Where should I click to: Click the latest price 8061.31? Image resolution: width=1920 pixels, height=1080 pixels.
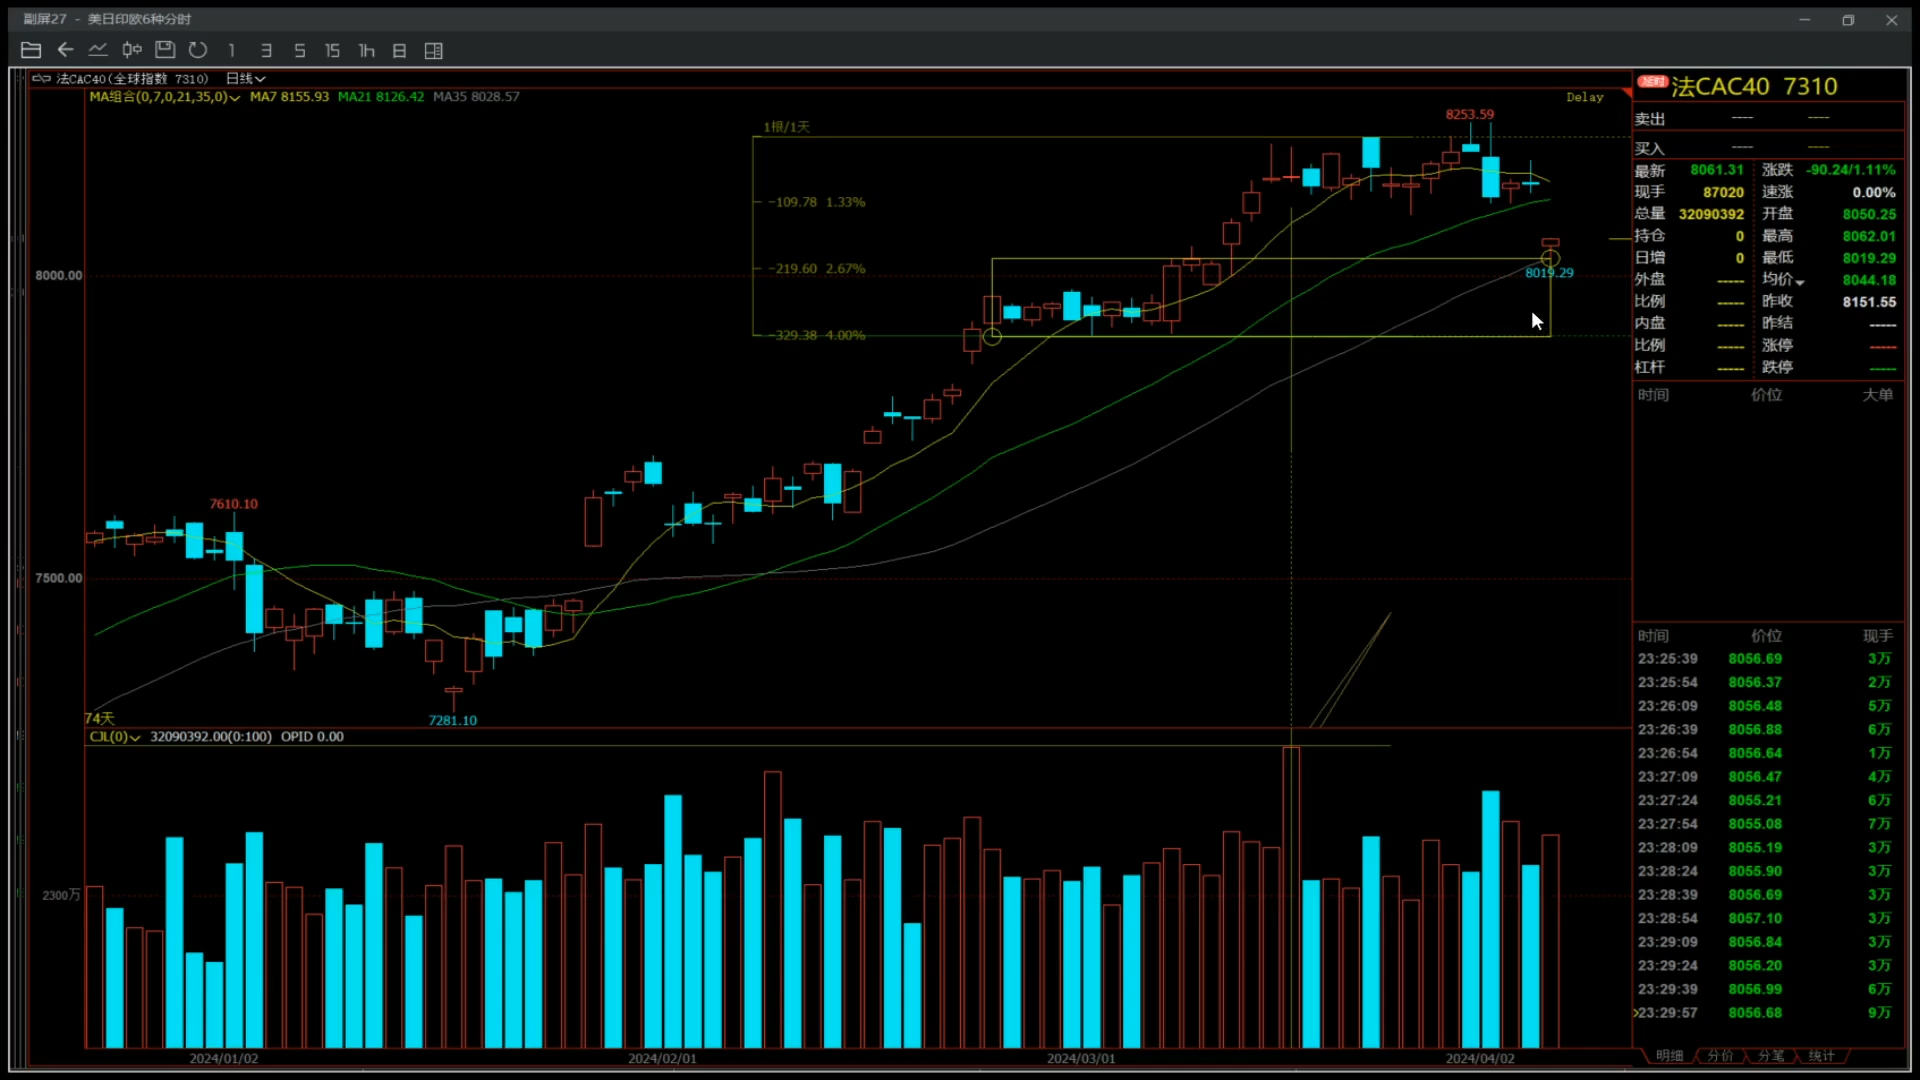pyautogui.click(x=1716, y=170)
